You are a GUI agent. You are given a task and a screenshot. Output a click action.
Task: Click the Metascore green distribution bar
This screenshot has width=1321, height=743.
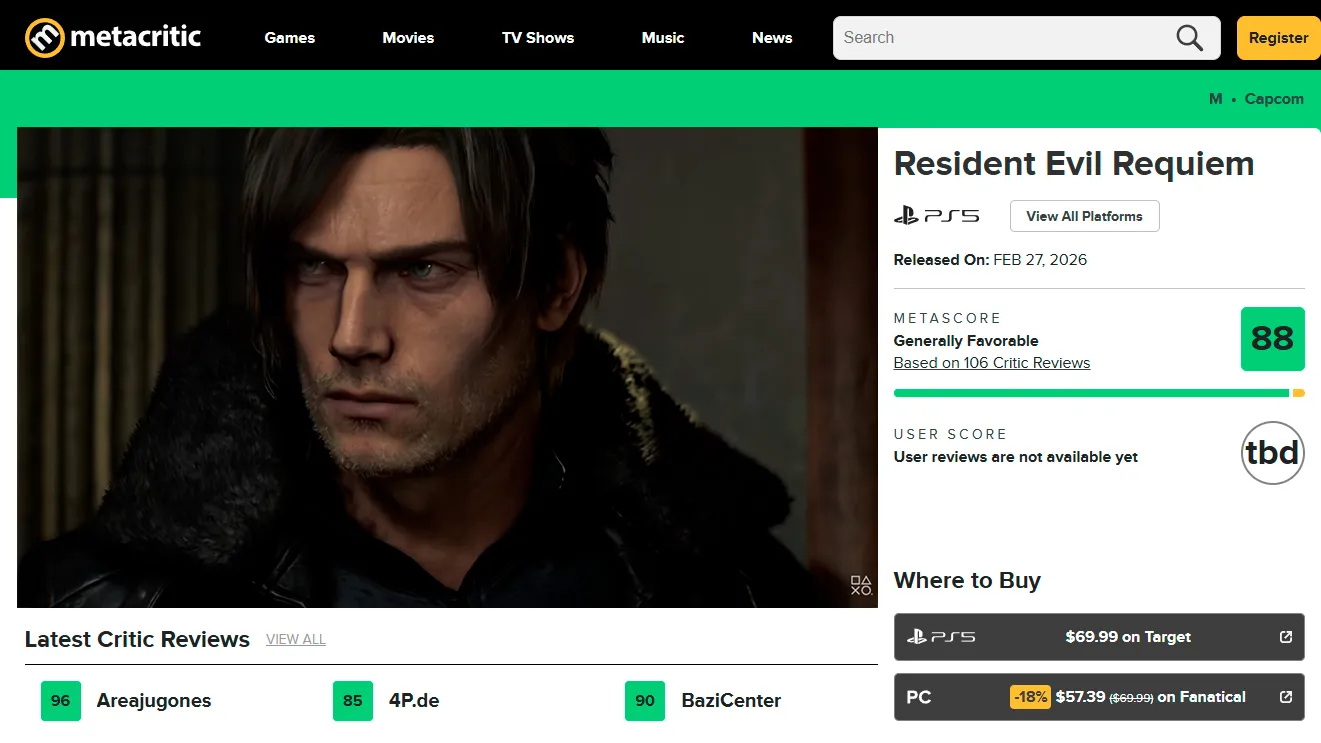[x=1091, y=393]
